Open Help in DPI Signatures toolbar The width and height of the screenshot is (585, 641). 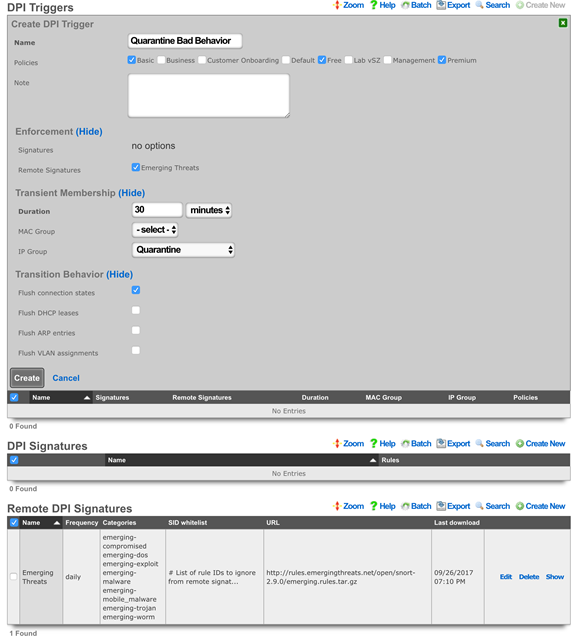pyautogui.click(x=382, y=444)
